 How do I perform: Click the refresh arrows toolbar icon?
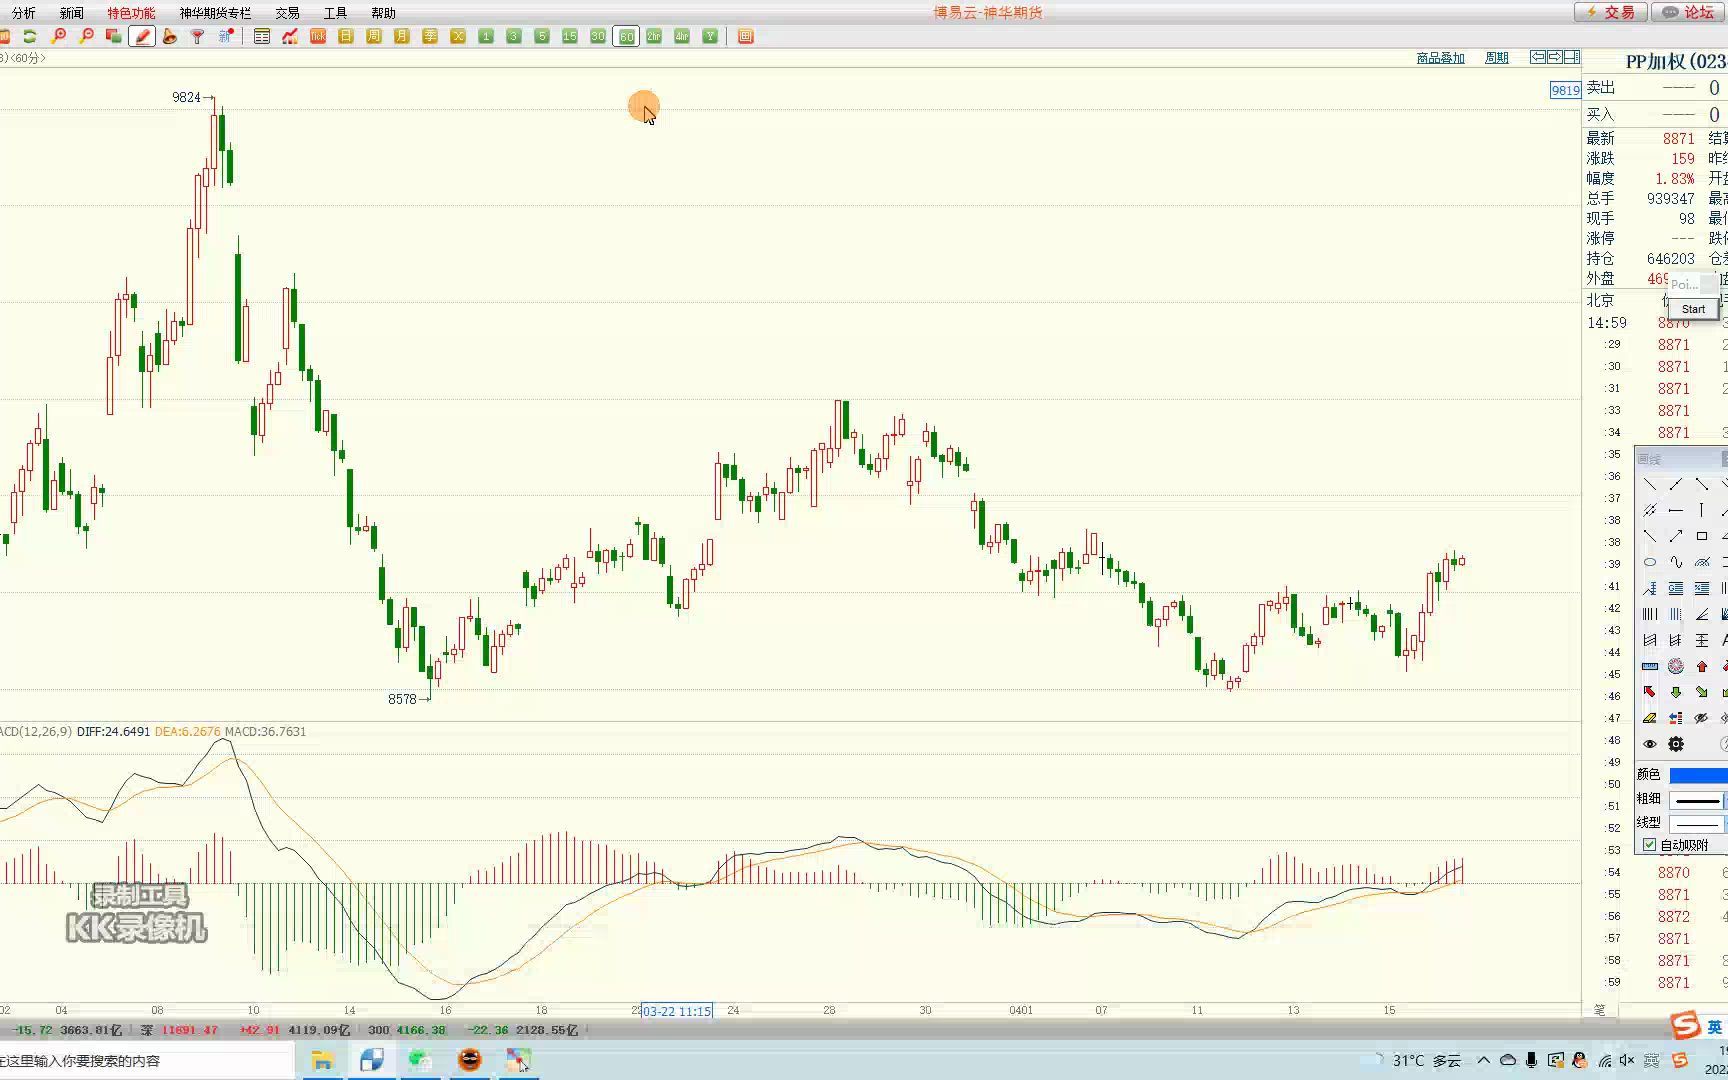(30, 37)
